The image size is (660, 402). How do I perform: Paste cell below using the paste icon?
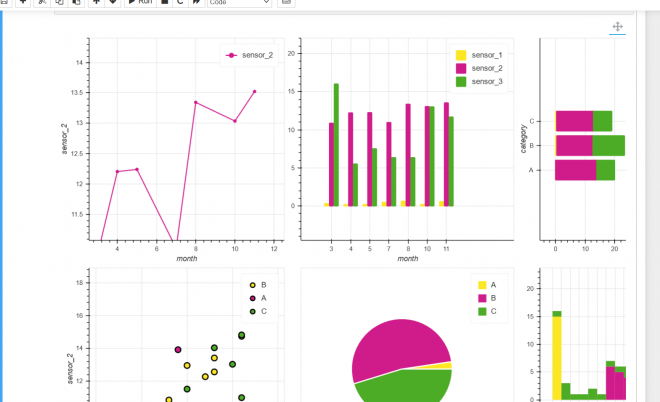coord(75,3)
